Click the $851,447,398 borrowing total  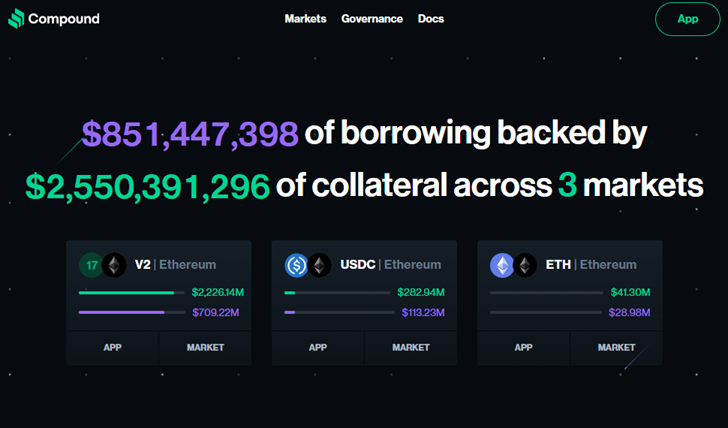[x=190, y=134]
